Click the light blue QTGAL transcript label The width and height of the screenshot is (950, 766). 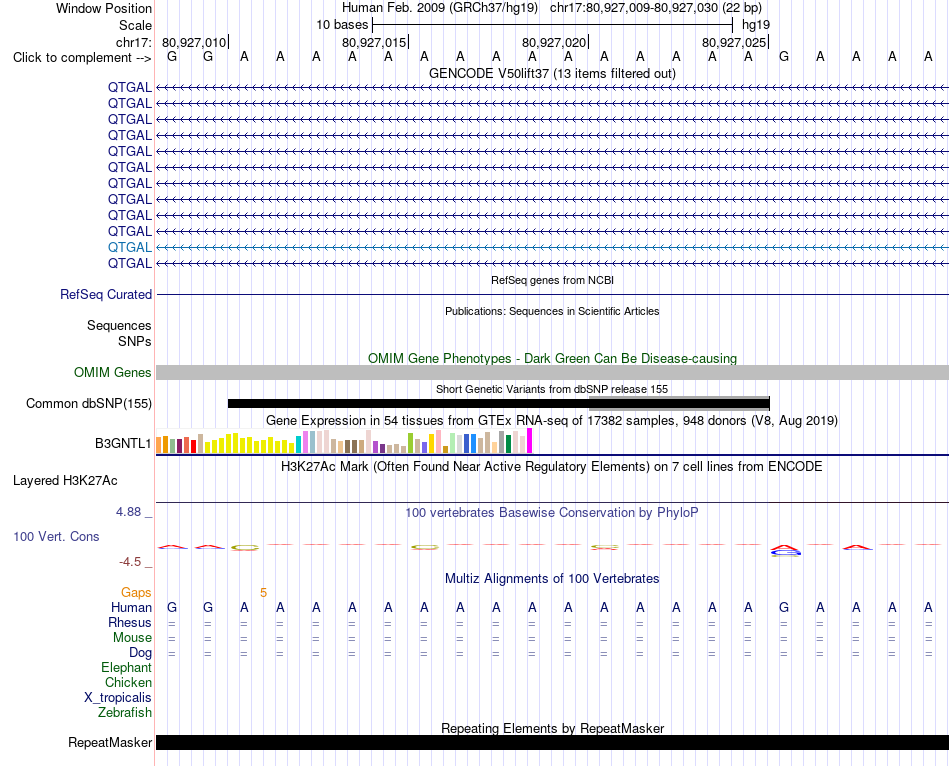coord(130,247)
